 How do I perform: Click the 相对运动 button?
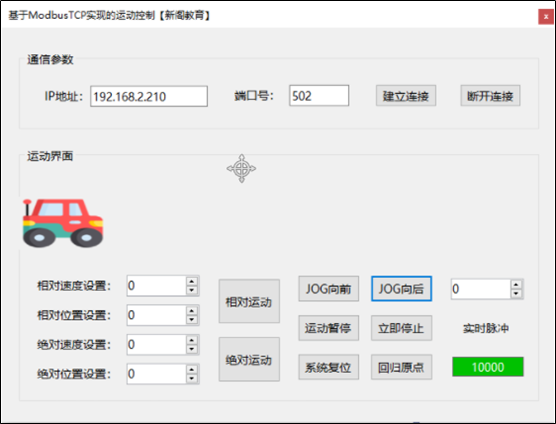coord(249,301)
